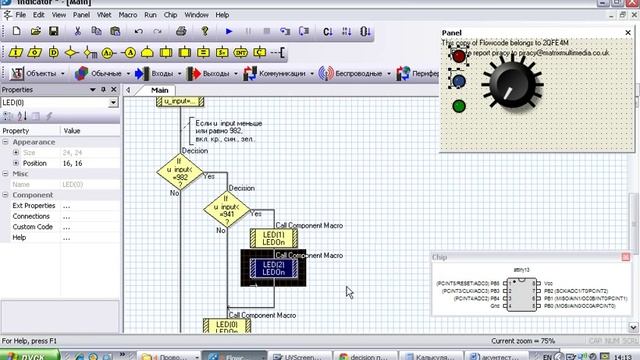Switch to the Main flowchart tab
Image resolution: width=640 pixels, height=360 pixels.
159,90
